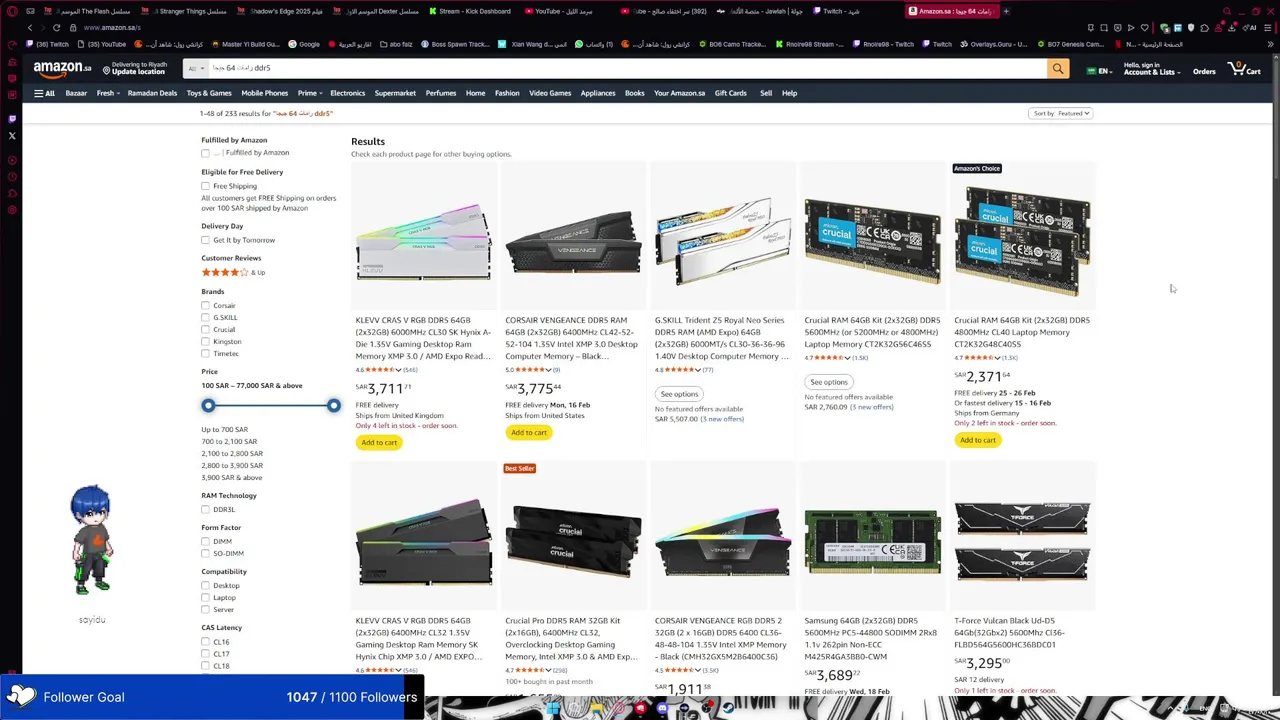This screenshot has width=1280, height=720.
Task: Open X (Twitter) in the browser sidebar
Action: (x=12, y=136)
